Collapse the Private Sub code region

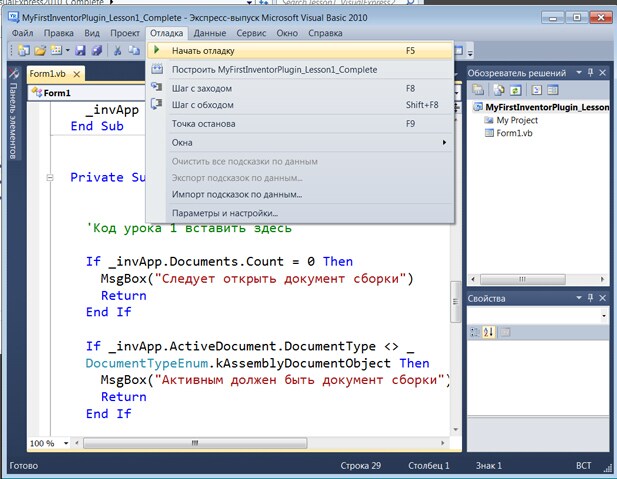click(51, 178)
